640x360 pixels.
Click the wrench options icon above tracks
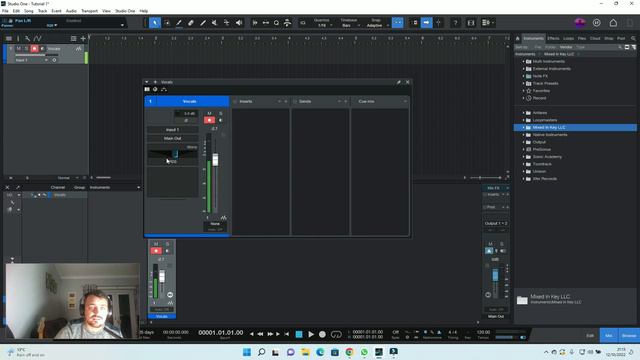coord(27,38)
